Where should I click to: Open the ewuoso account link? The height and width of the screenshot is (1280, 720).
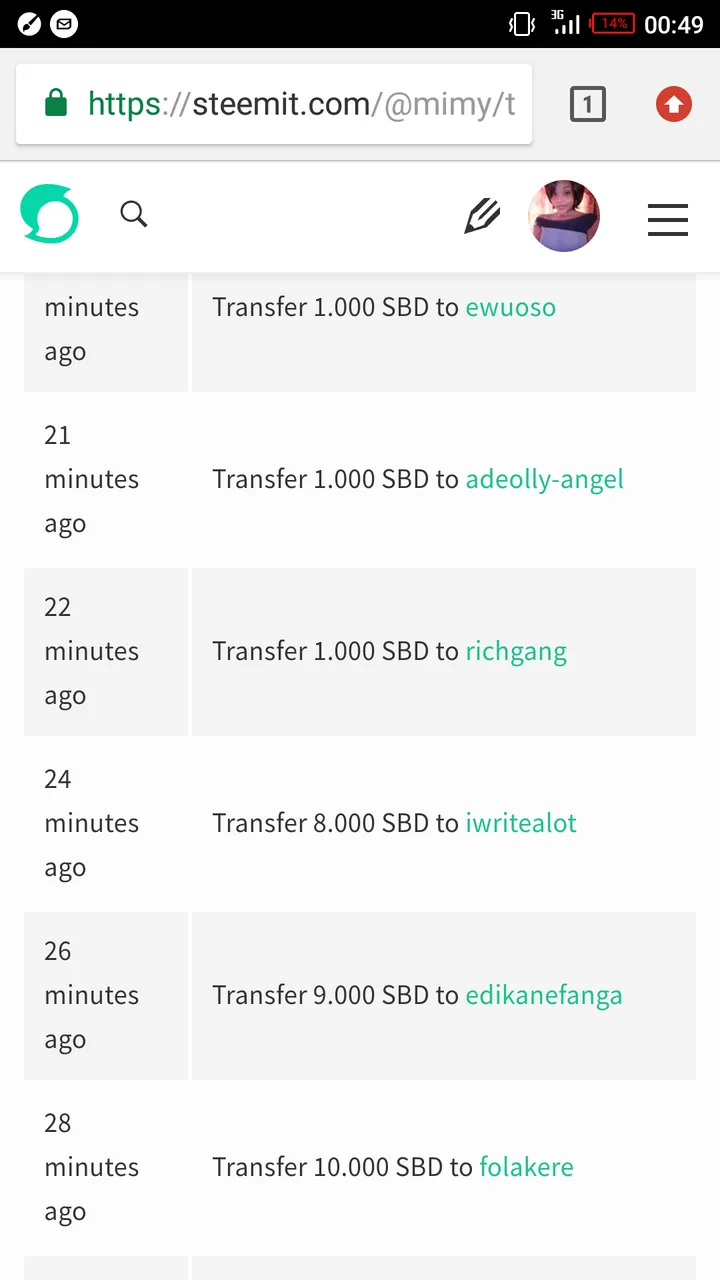point(510,307)
